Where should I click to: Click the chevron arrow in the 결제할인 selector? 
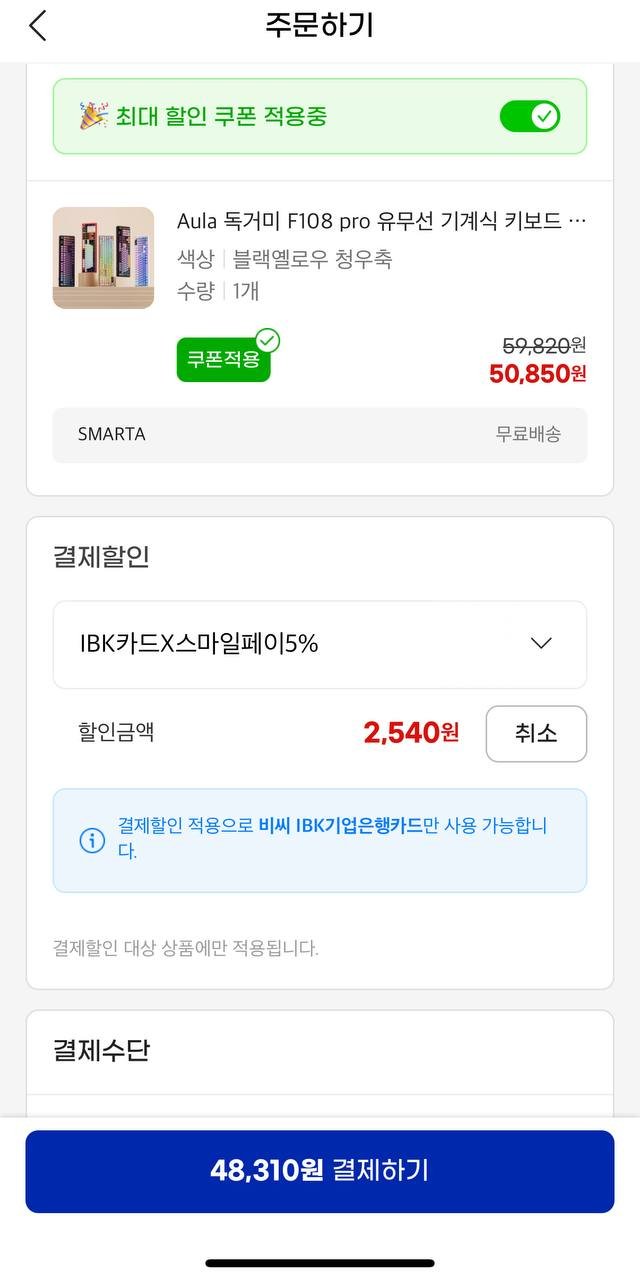(x=541, y=643)
